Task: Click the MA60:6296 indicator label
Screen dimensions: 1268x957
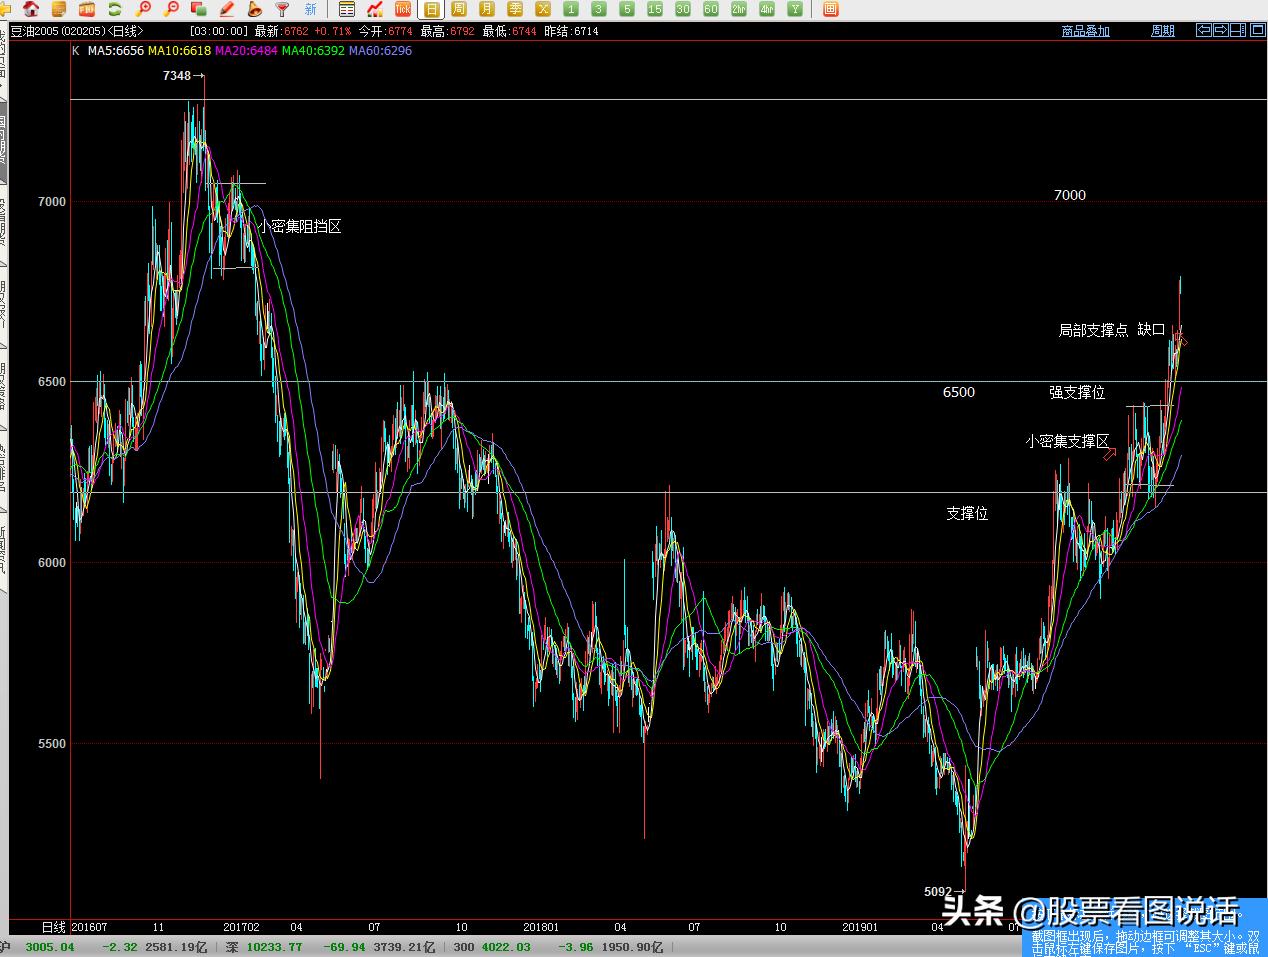Action: 380,50
